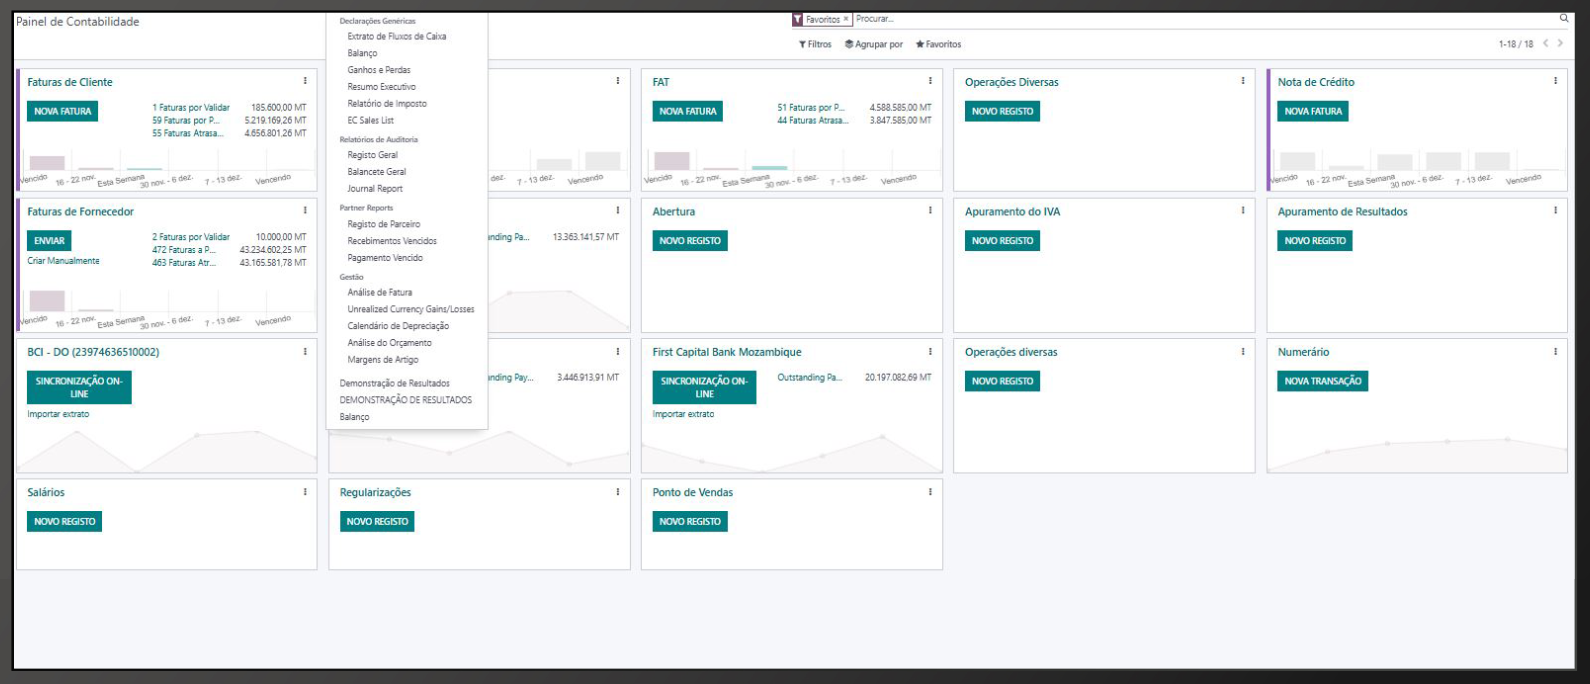Click the search magnifier icon
1590x684 pixels.
(x=1564, y=18)
